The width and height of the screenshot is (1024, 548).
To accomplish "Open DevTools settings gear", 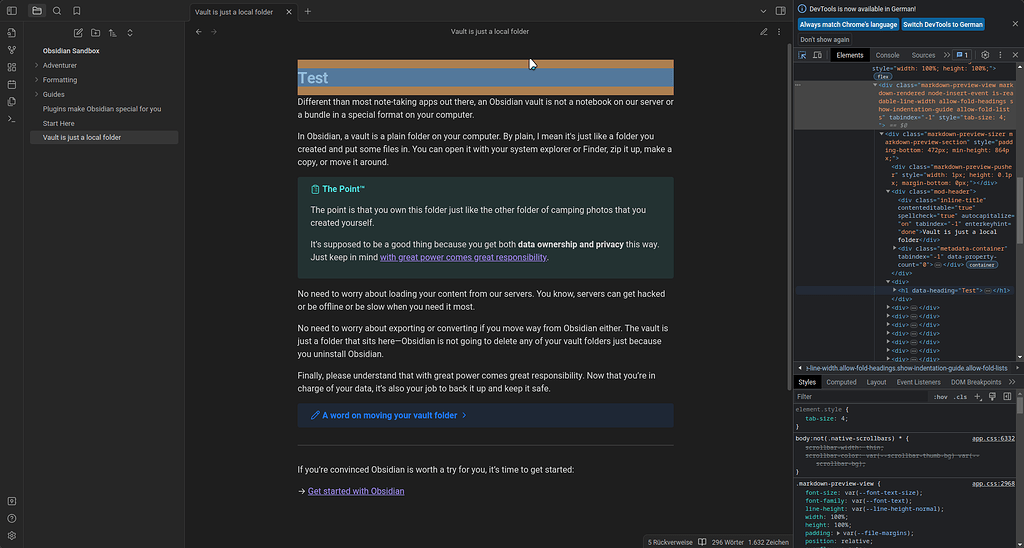I will pyautogui.click(x=985, y=56).
